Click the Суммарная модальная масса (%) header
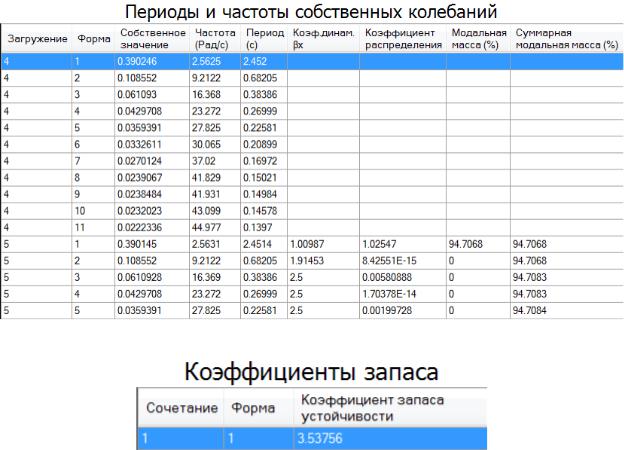 pos(567,39)
